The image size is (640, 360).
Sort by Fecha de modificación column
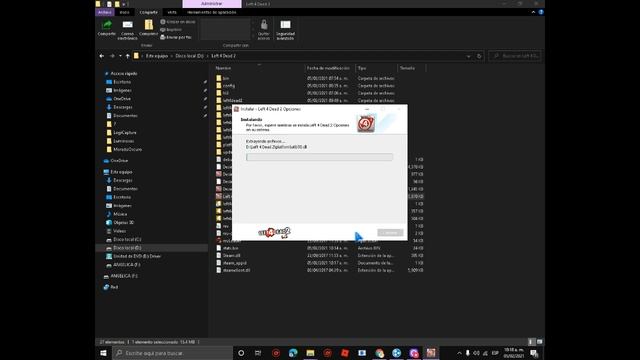pyautogui.click(x=328, y=68)
